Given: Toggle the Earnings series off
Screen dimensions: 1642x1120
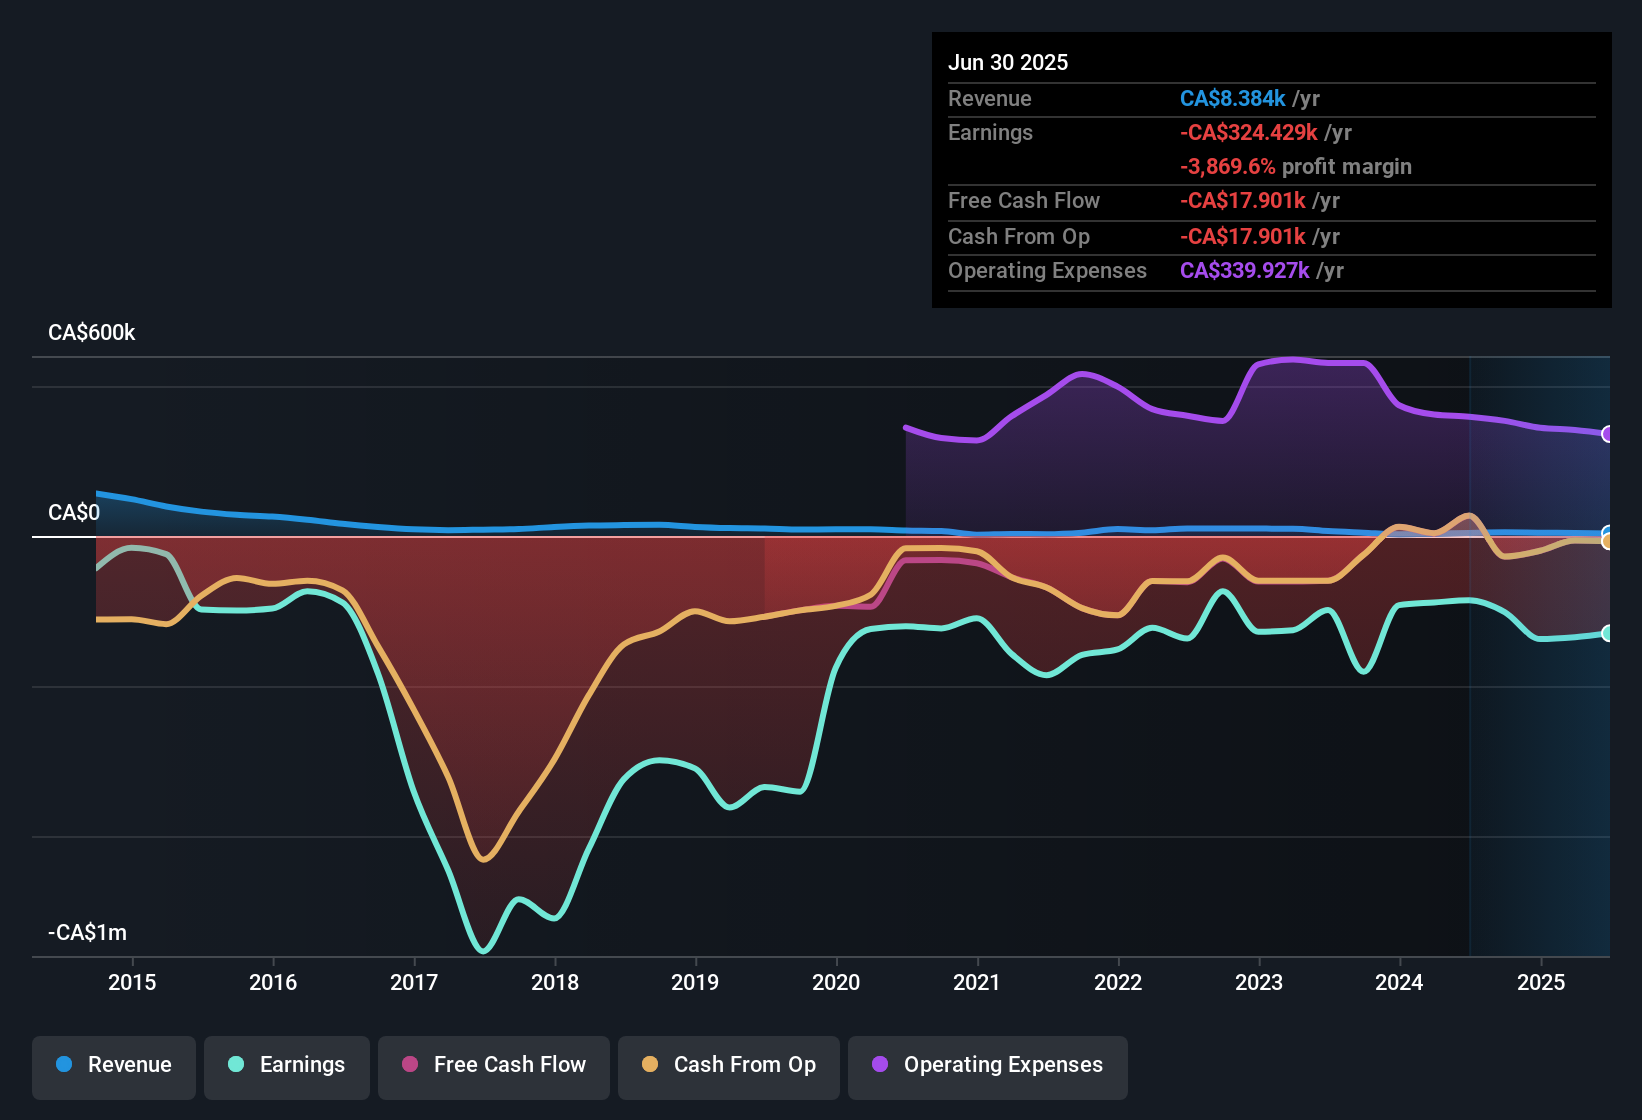Looking at the screenshot, I should (x=286, y=1066).
